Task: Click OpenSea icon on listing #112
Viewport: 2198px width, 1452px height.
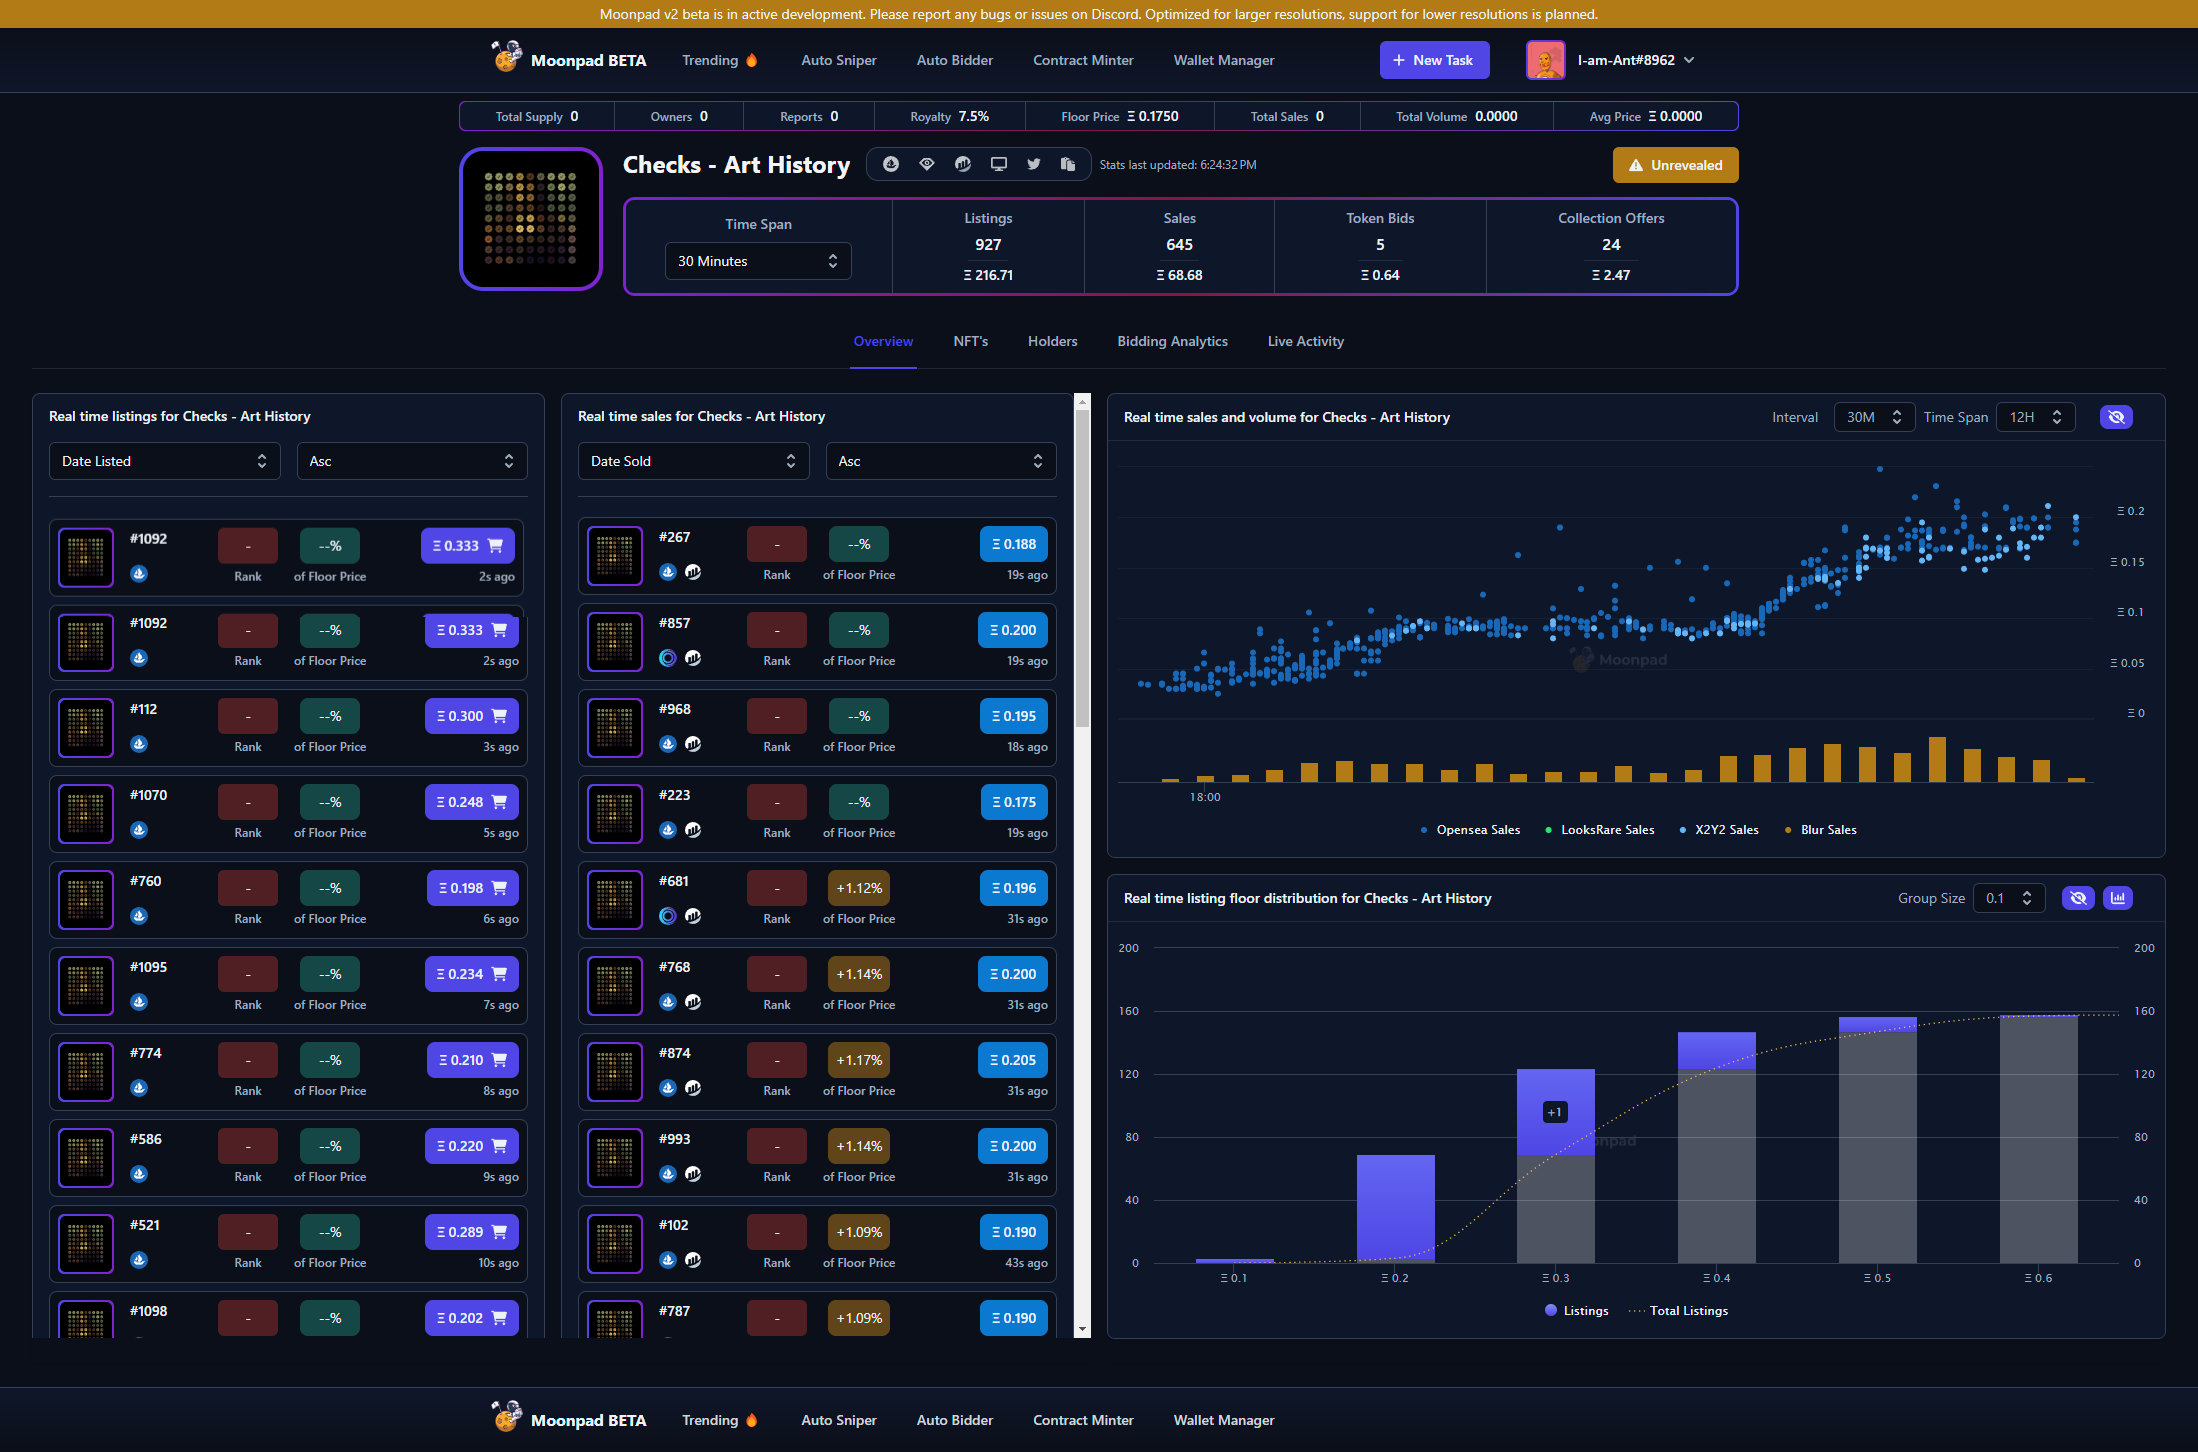Action: (x=139, y=744)
